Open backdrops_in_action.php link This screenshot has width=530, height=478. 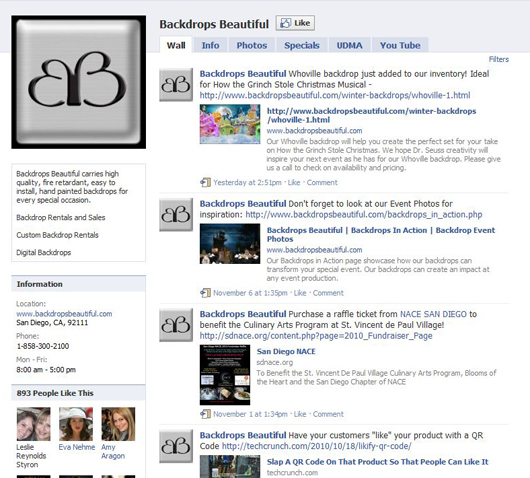tap(364, 215)
